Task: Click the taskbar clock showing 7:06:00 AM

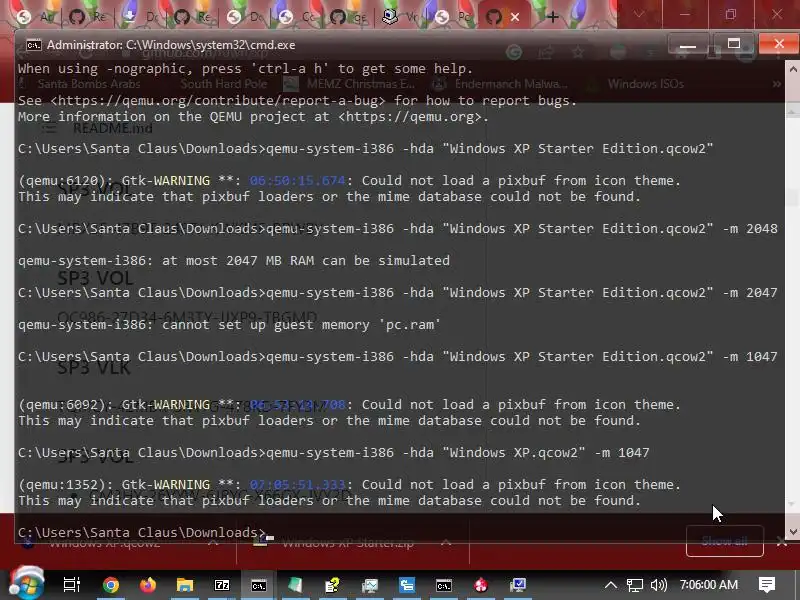Action: 709,585
